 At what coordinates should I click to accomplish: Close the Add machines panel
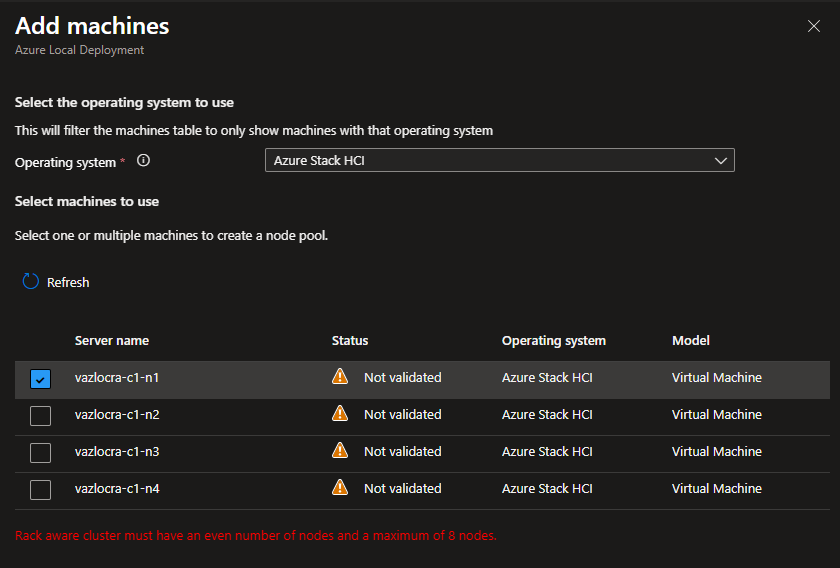coord(813,27)
